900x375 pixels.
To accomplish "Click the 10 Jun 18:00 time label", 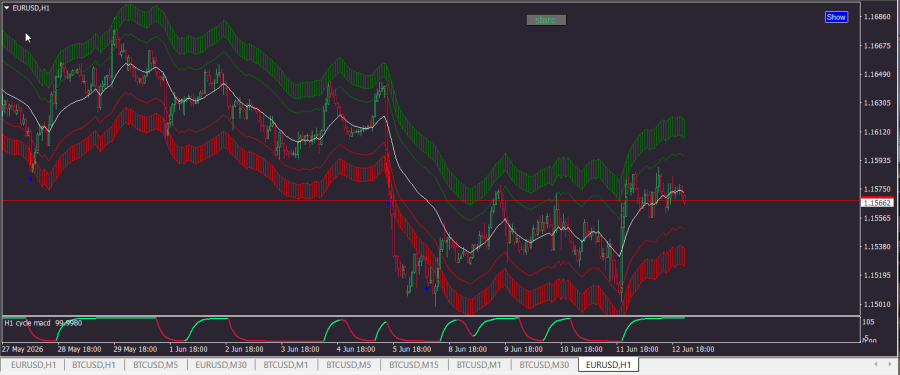I will (x=581, y=349).
